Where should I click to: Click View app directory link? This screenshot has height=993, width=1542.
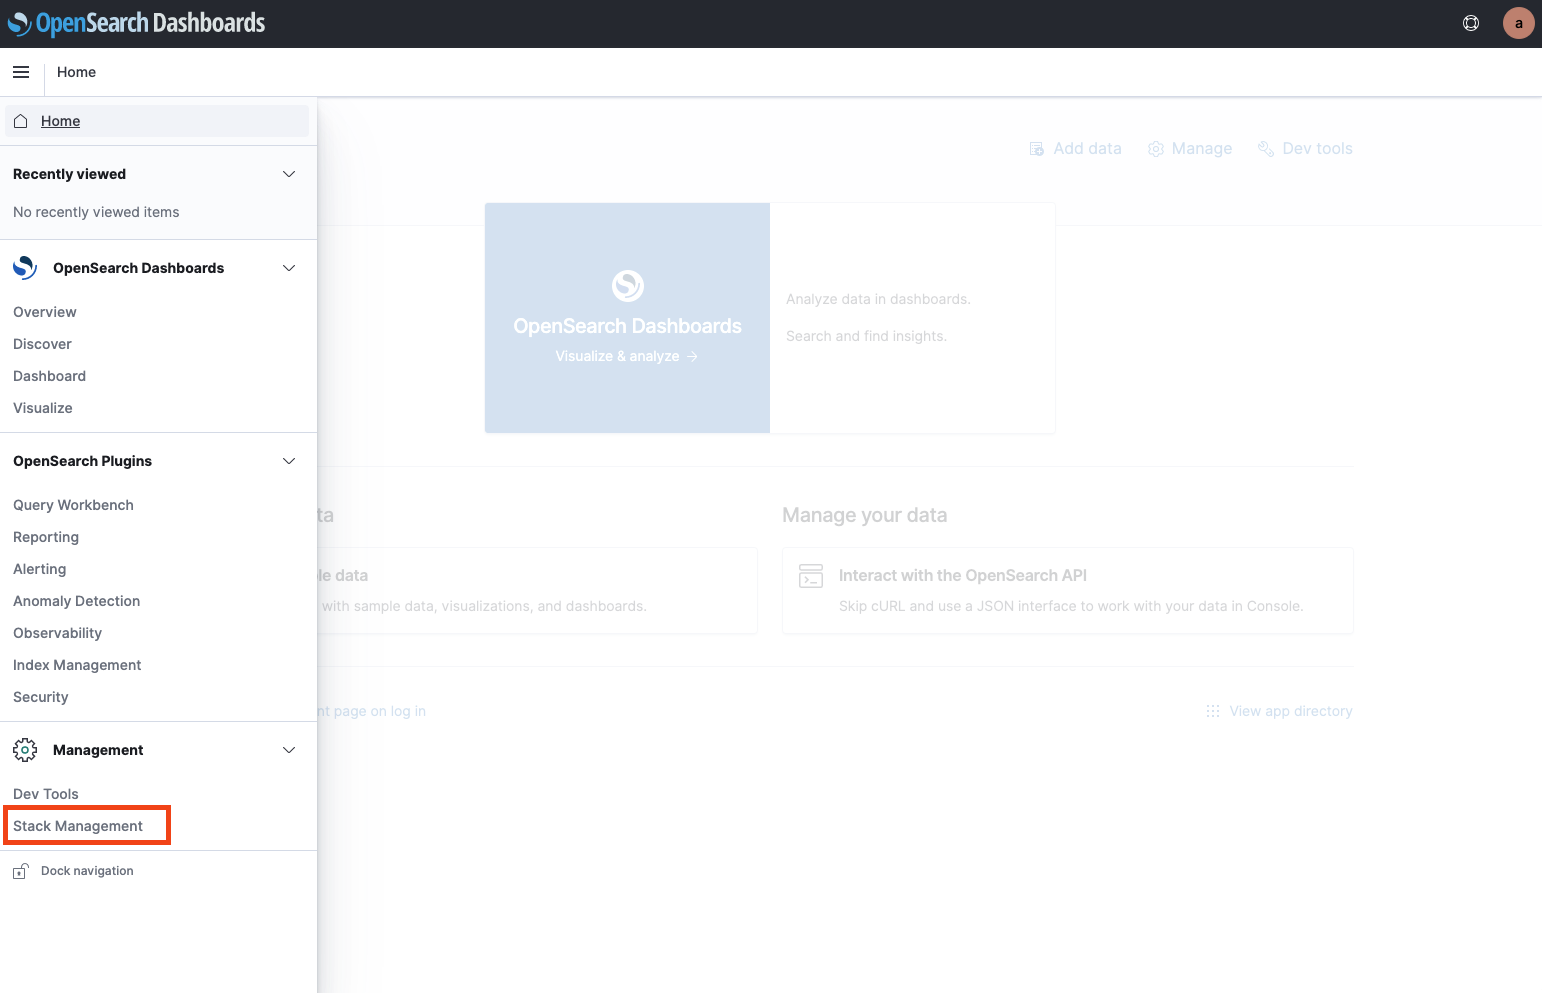coord(1291,711)
